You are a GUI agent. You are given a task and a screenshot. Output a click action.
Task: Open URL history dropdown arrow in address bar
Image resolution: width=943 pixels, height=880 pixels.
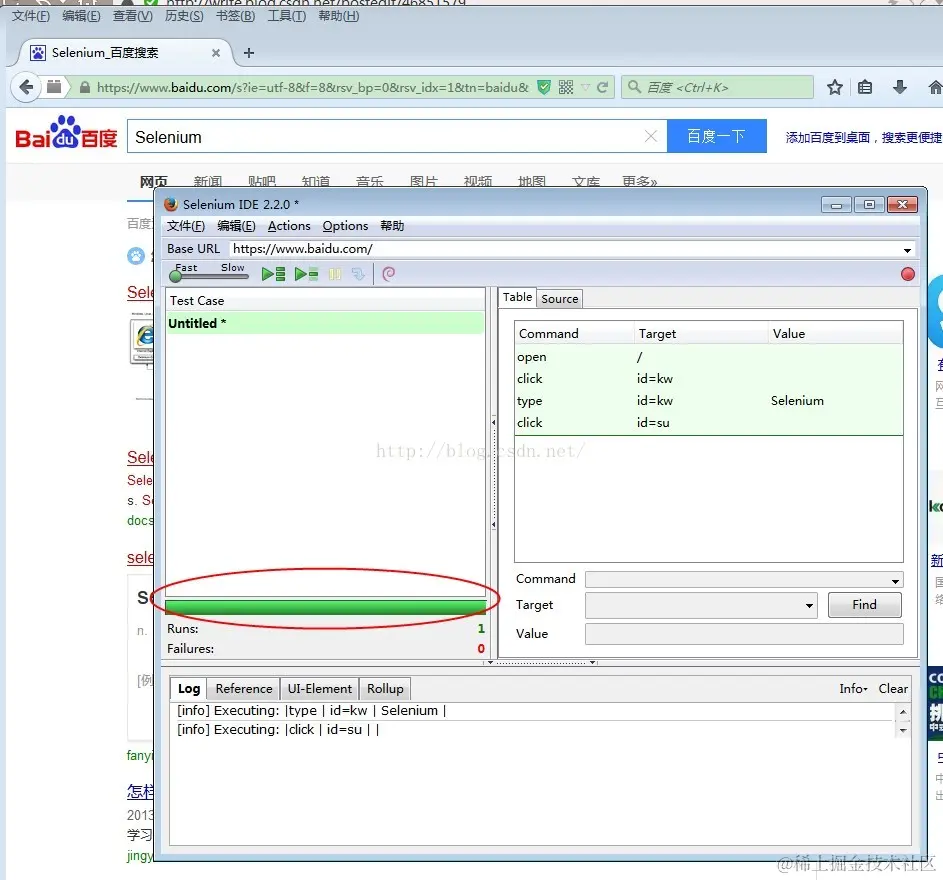585,88
